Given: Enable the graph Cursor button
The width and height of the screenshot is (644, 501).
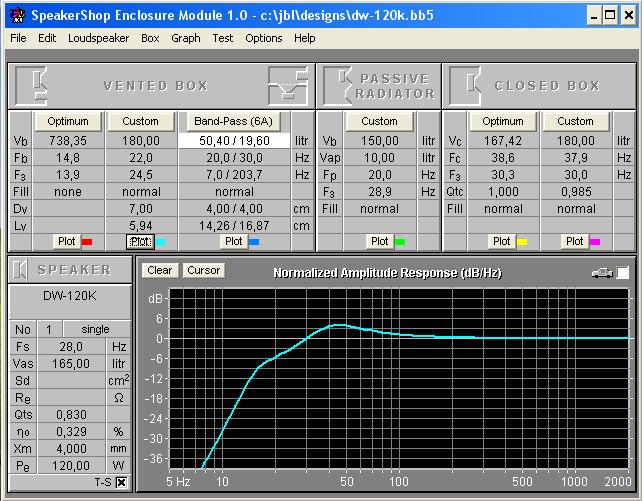Looking at the screenshot, I should (203, 270).
